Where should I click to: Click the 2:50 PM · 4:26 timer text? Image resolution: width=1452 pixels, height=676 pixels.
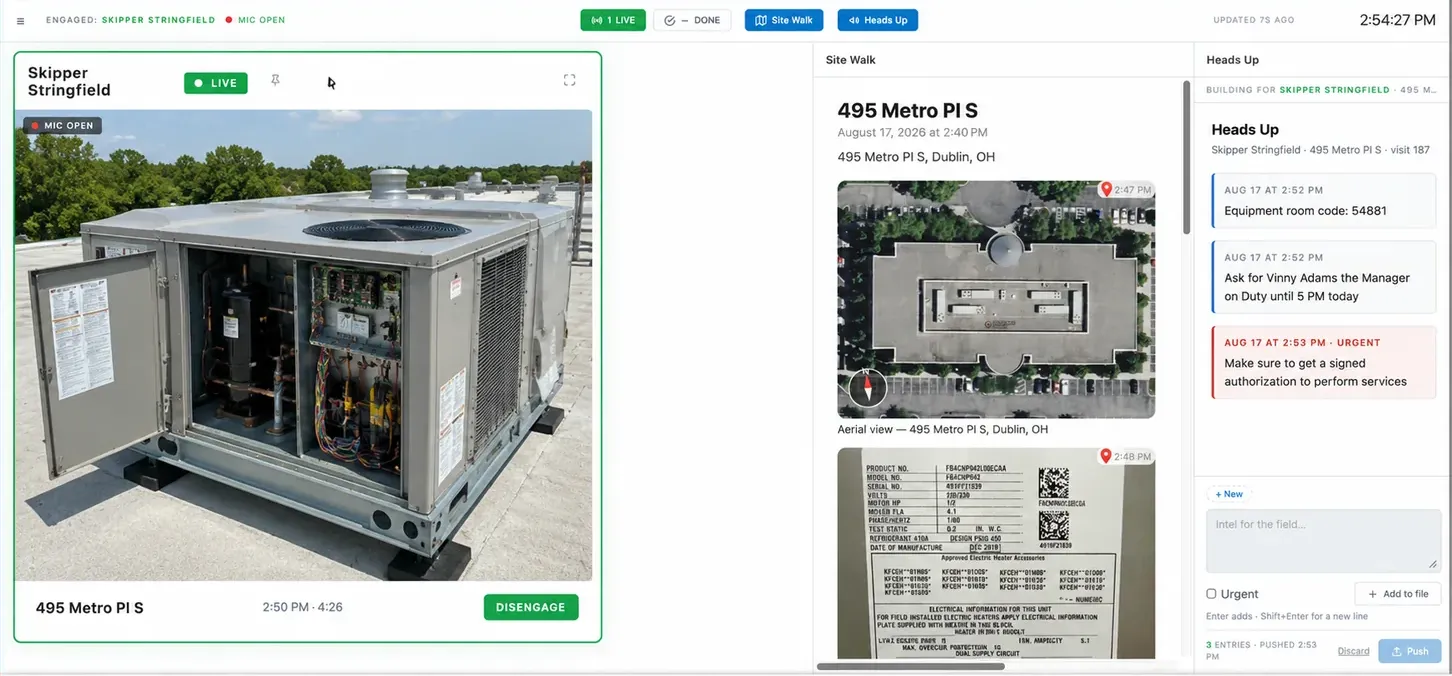click(x=303, y=607)
